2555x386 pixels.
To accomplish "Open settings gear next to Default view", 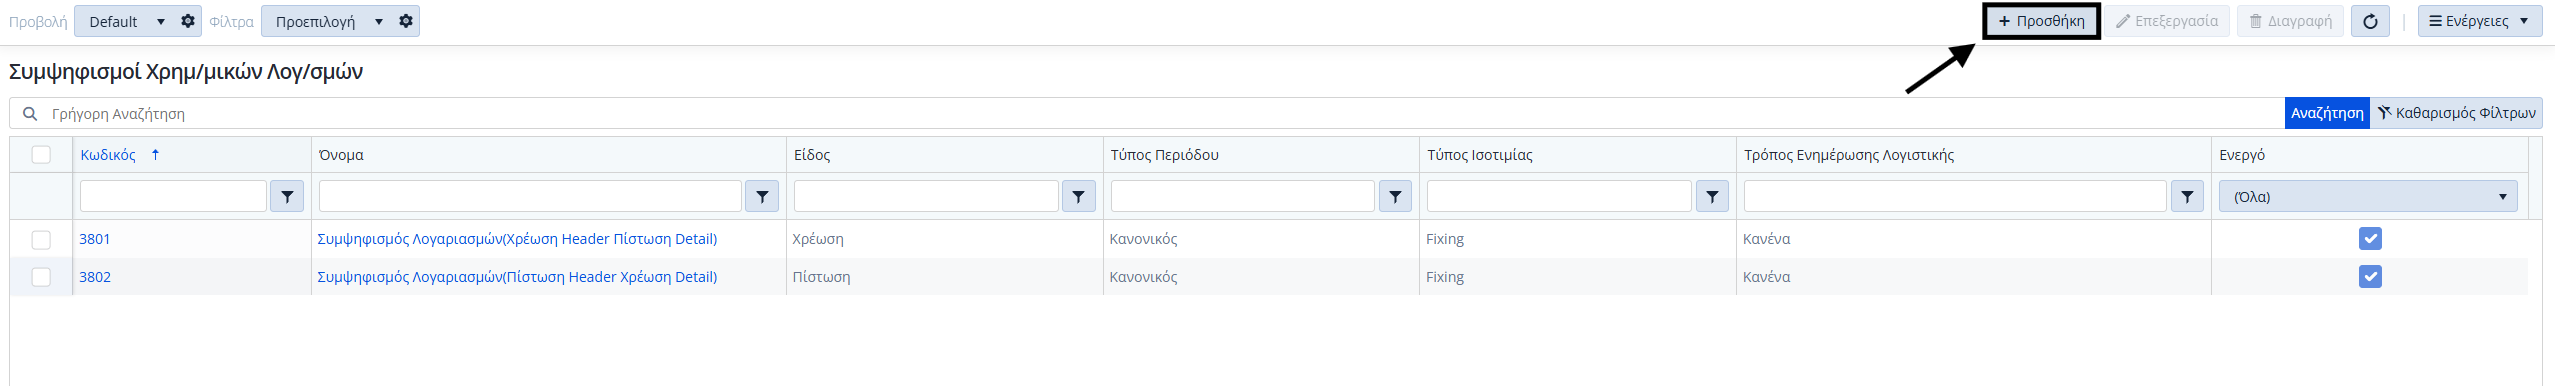I will 188,21.
